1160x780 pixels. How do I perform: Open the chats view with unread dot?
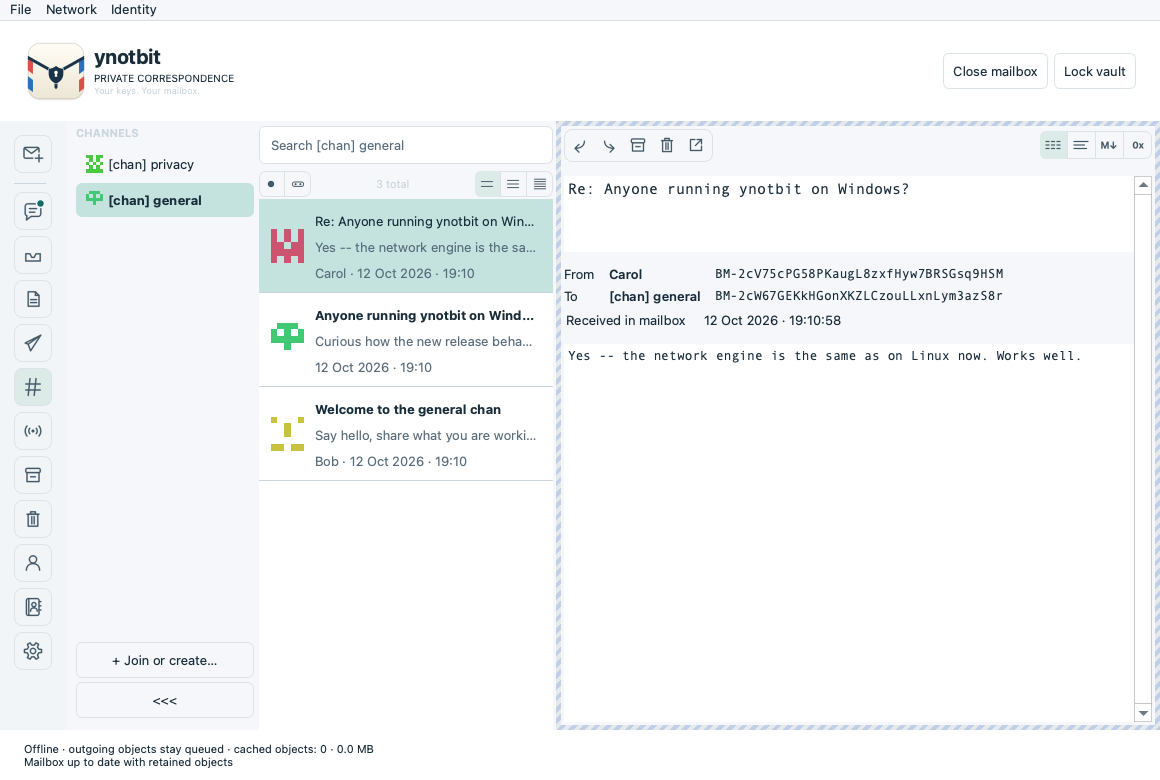point(33,211)
